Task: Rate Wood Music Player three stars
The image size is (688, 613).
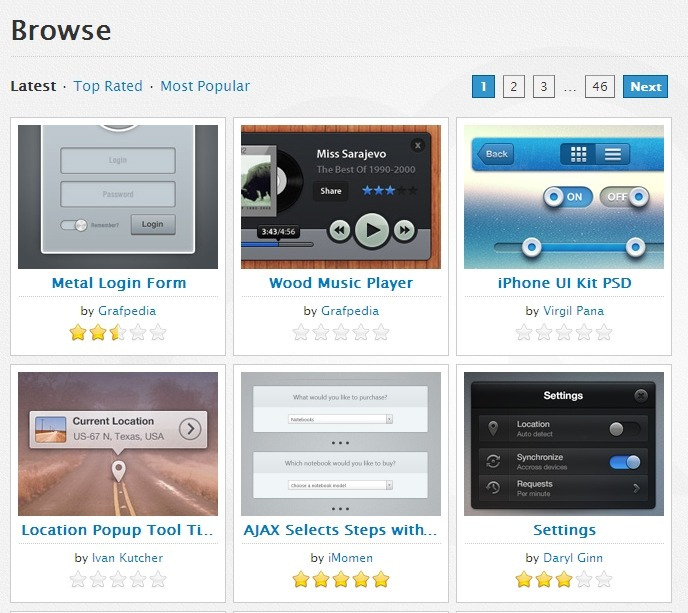Action: (341, 332)
